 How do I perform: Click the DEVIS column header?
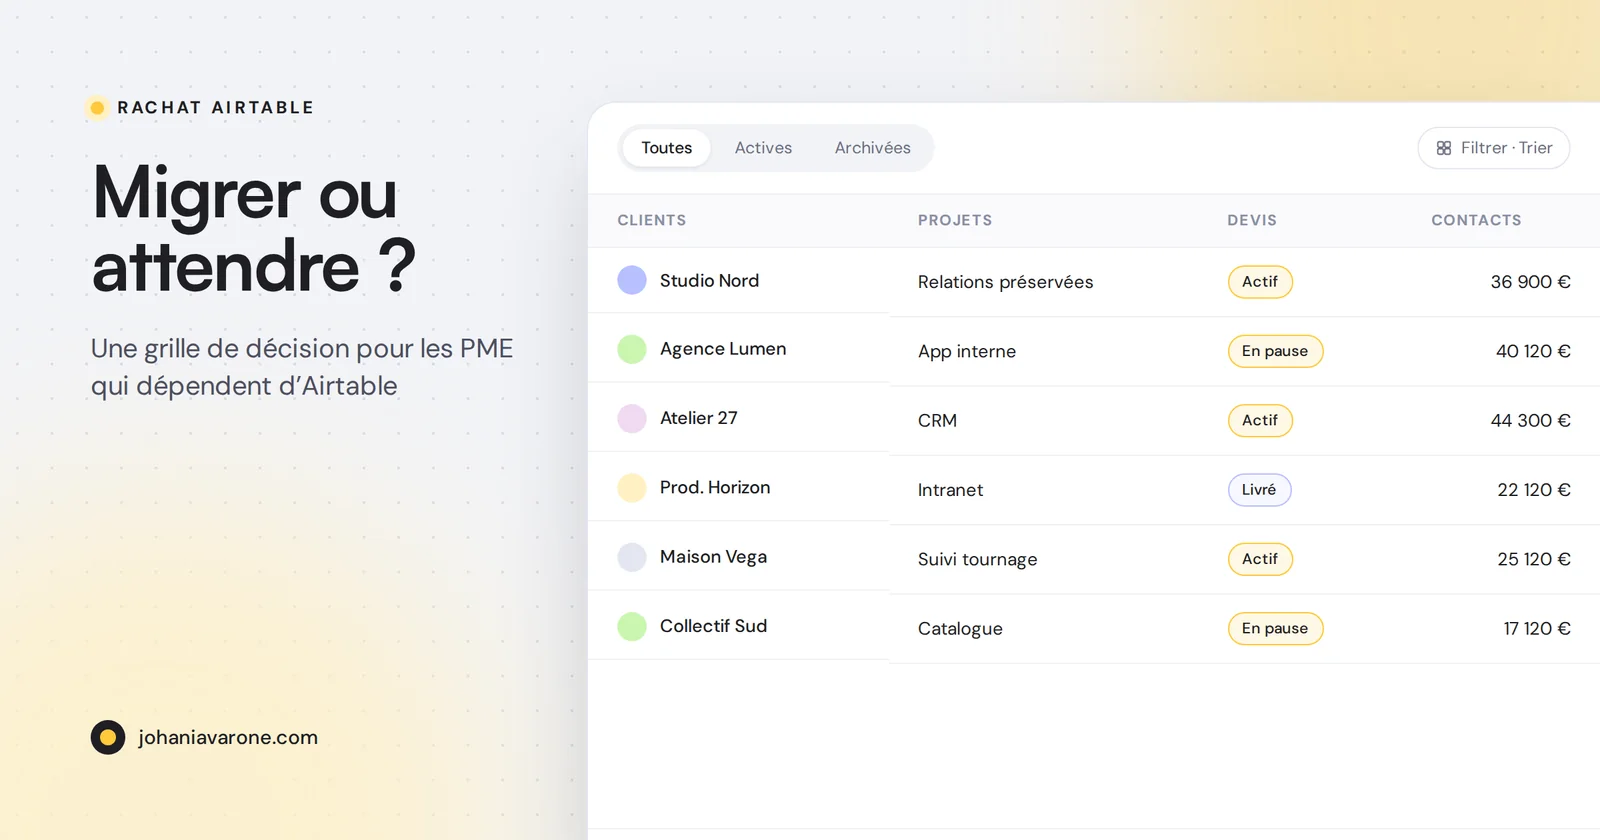(1252, 220)
